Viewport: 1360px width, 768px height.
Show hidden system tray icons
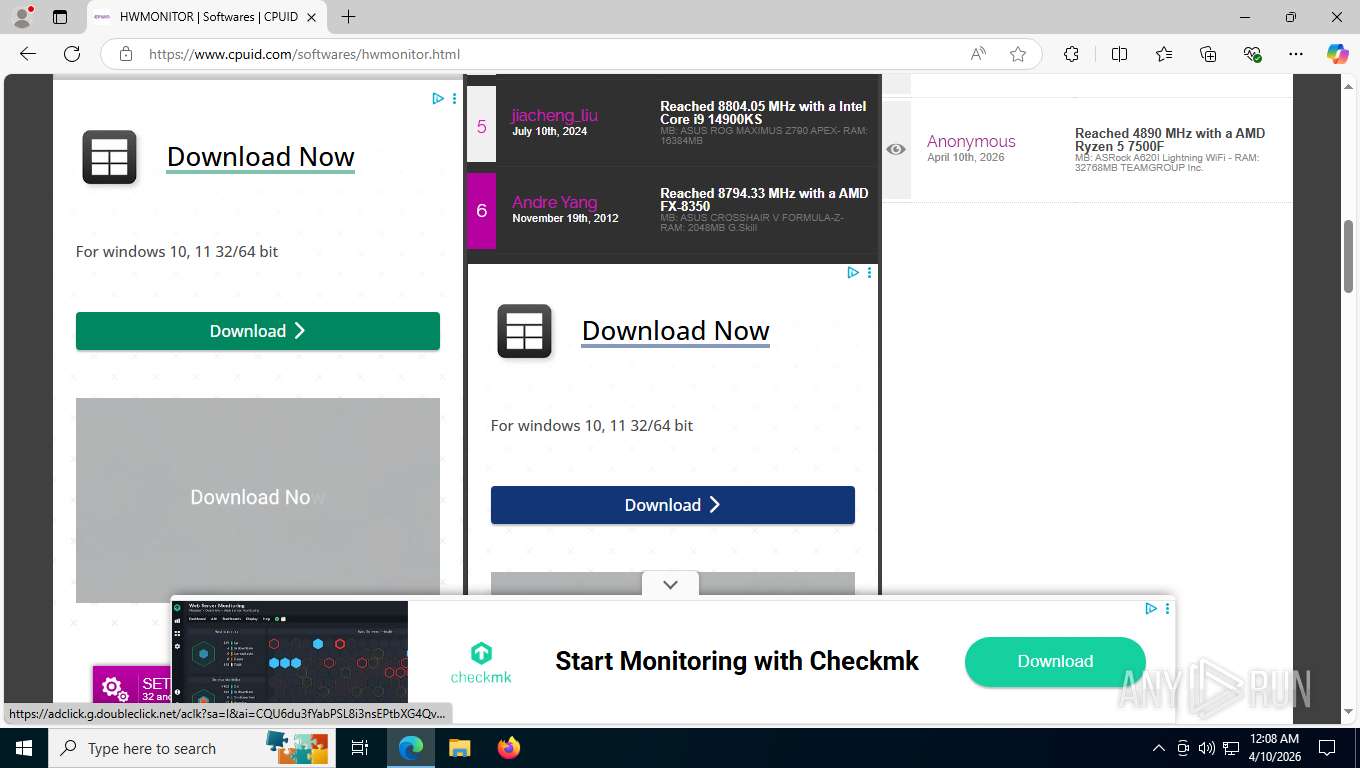coord(1159,748)
